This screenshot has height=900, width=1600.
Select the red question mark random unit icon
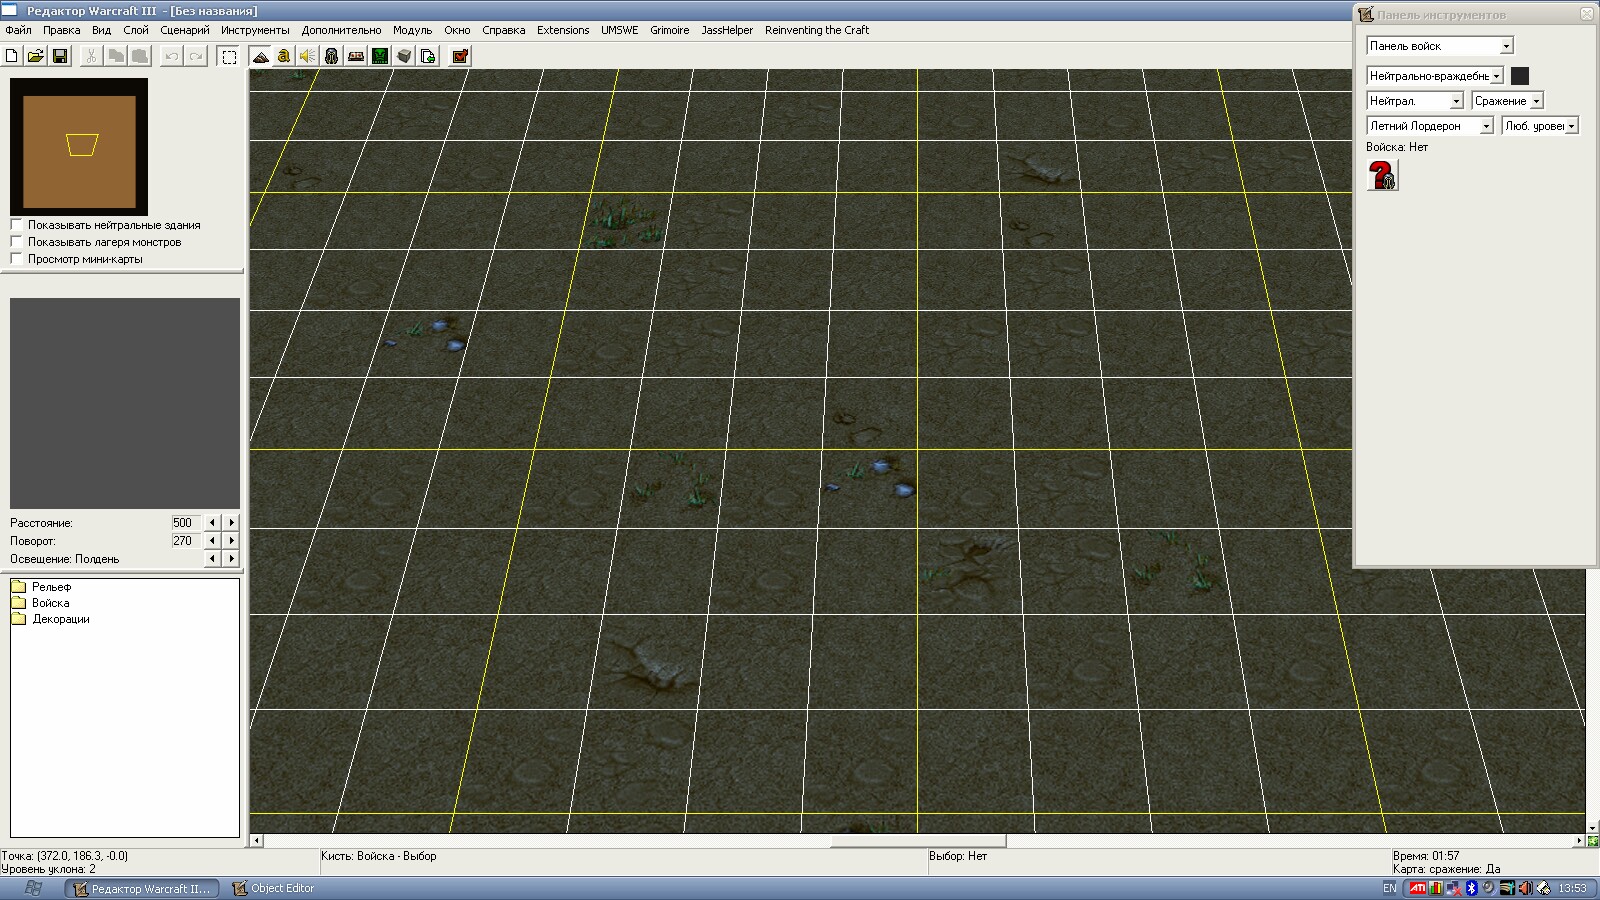[x=1383, y=175]
